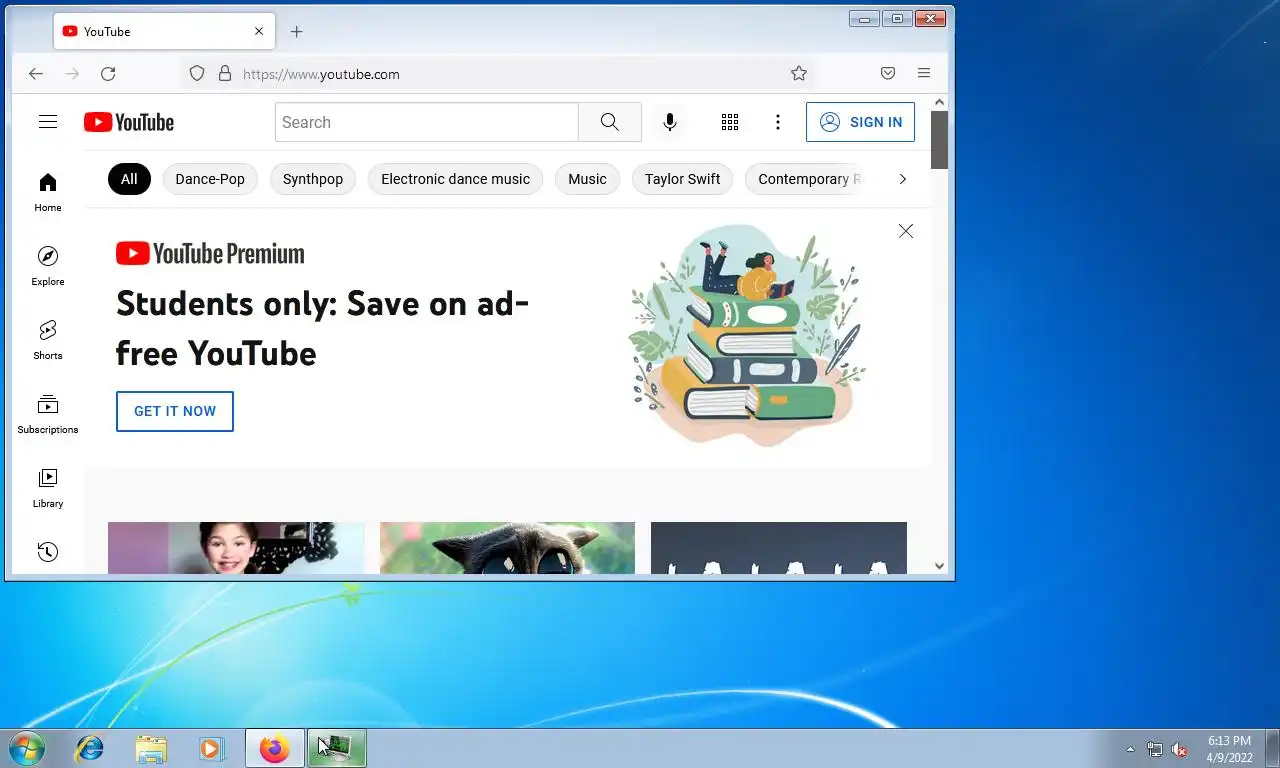Reload the current page
Image resolution: width=1280 pixels, height=768 pixels.
point(108,74)
